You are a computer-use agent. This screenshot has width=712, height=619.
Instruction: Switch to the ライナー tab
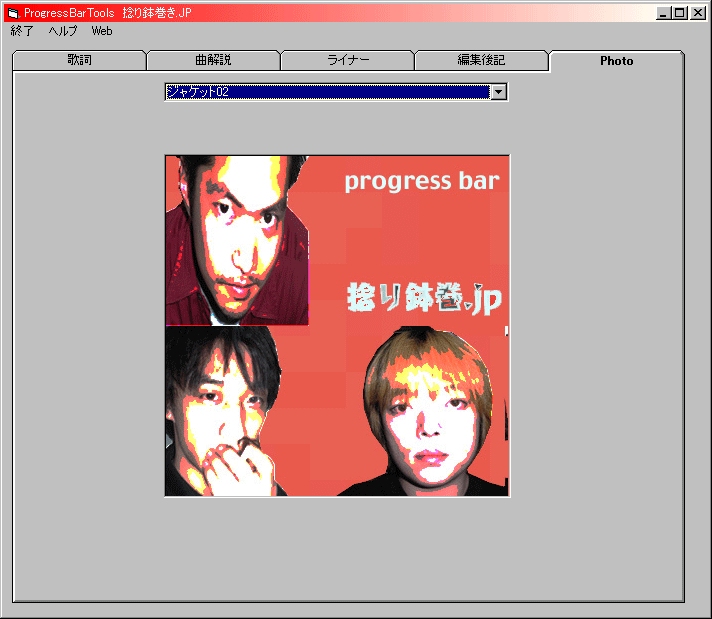tap(348, 60)
